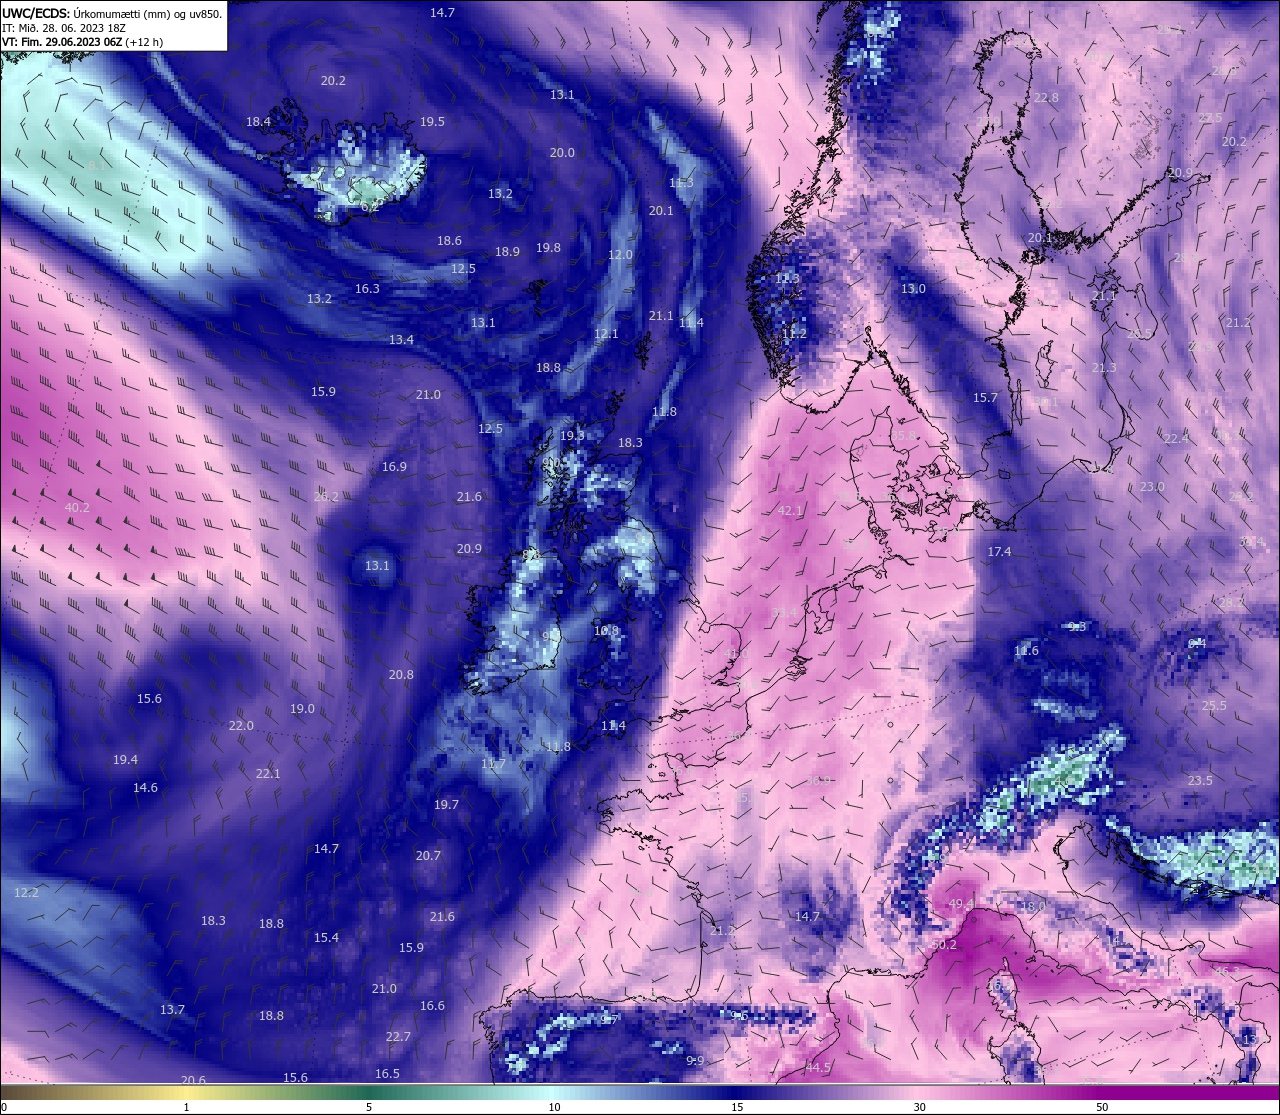Click the 19.7 value south of Ireland

pyautogui.click(x=446, y=805)
